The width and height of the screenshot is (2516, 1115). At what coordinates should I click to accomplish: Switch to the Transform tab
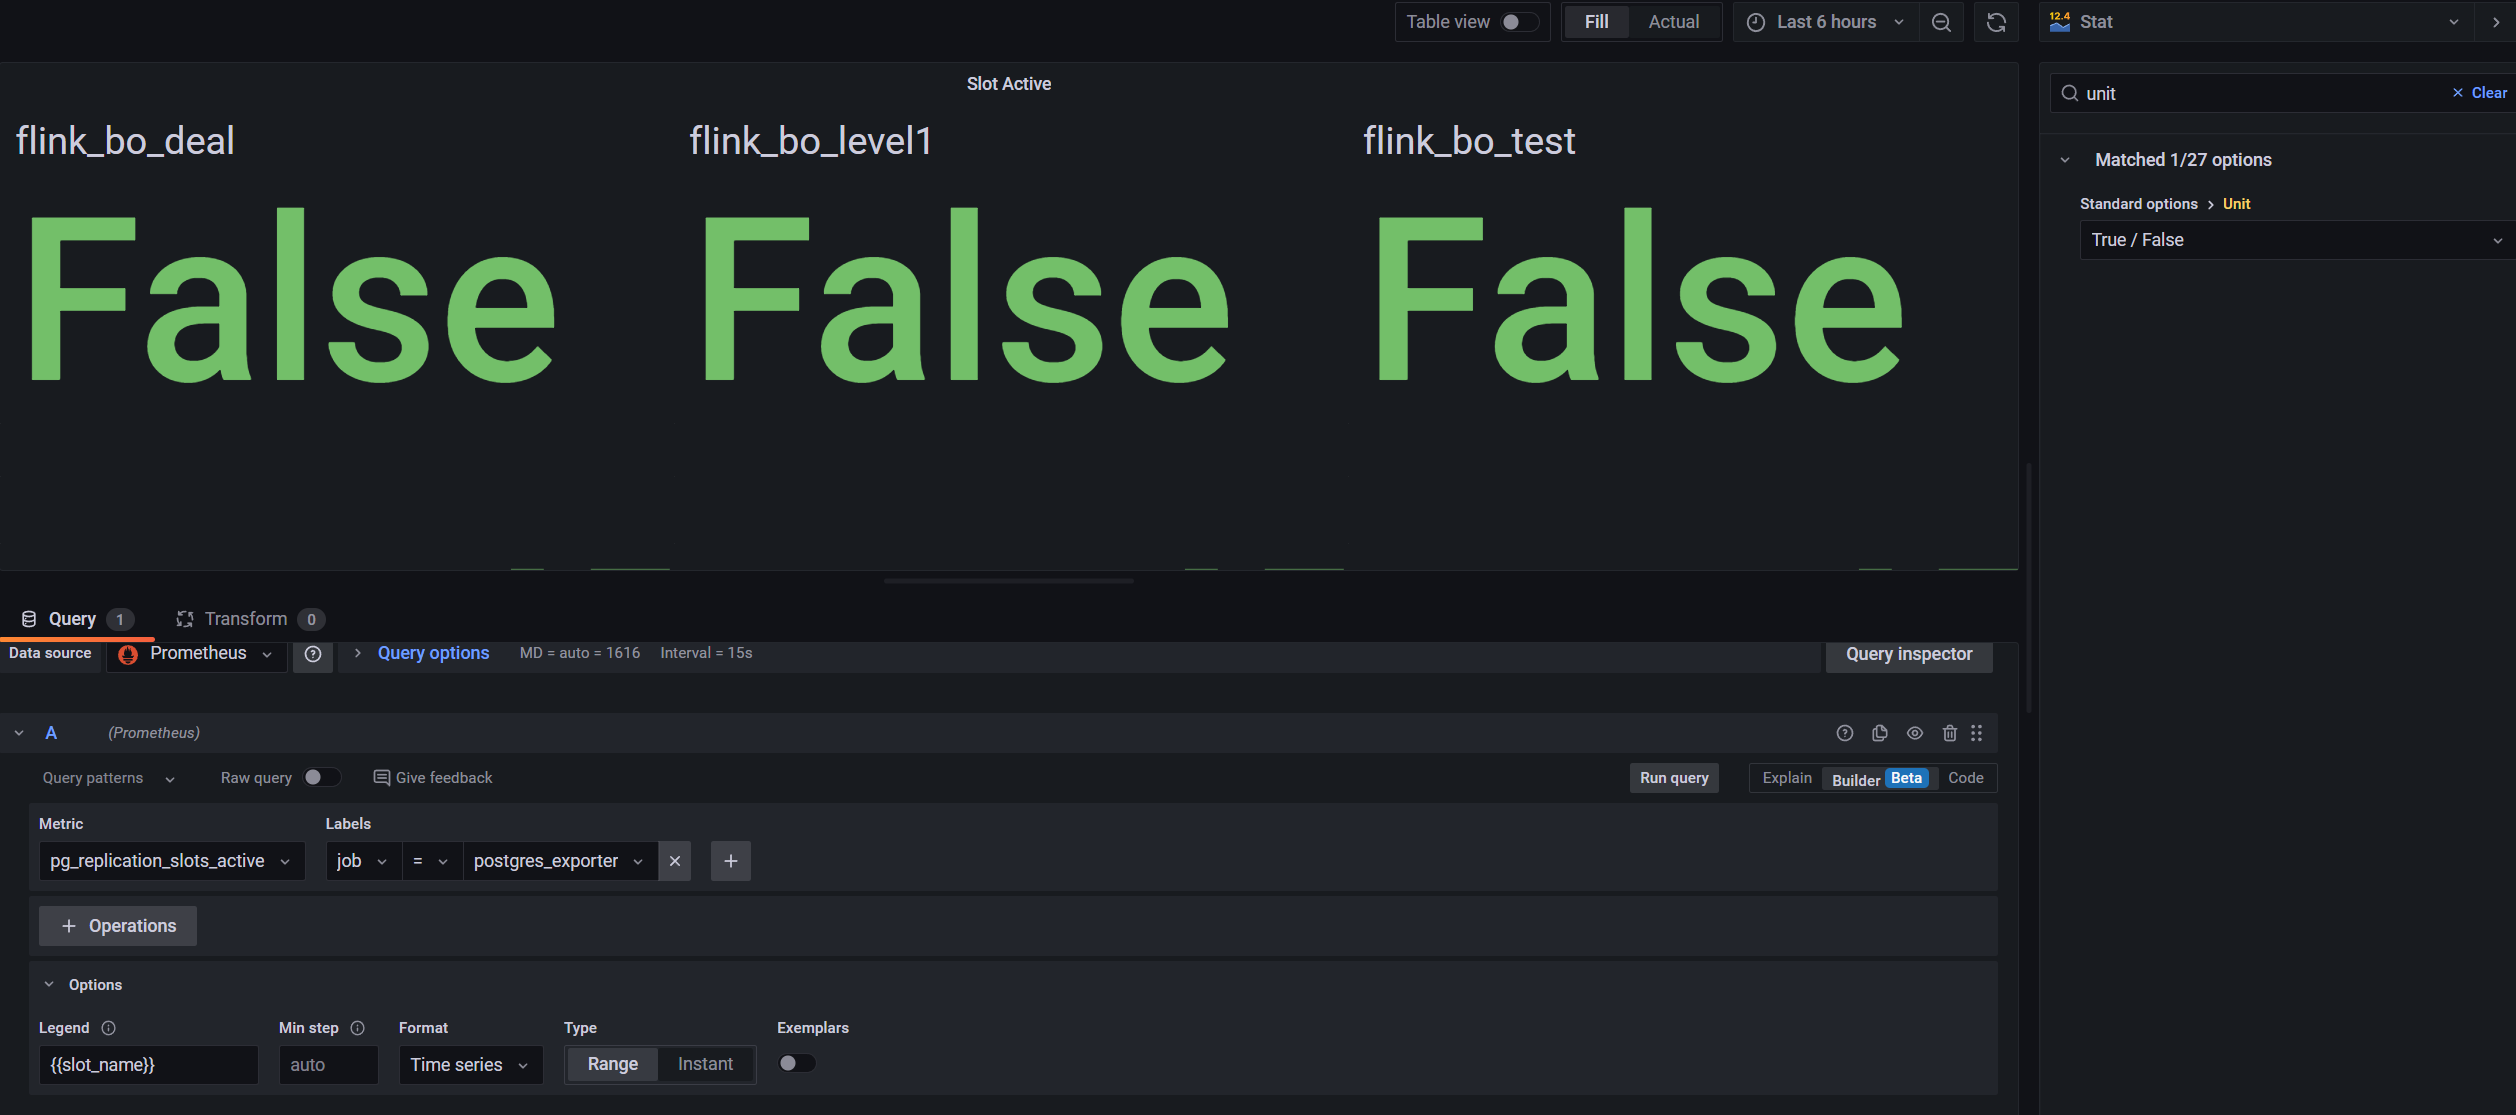[x=245, y=618]
